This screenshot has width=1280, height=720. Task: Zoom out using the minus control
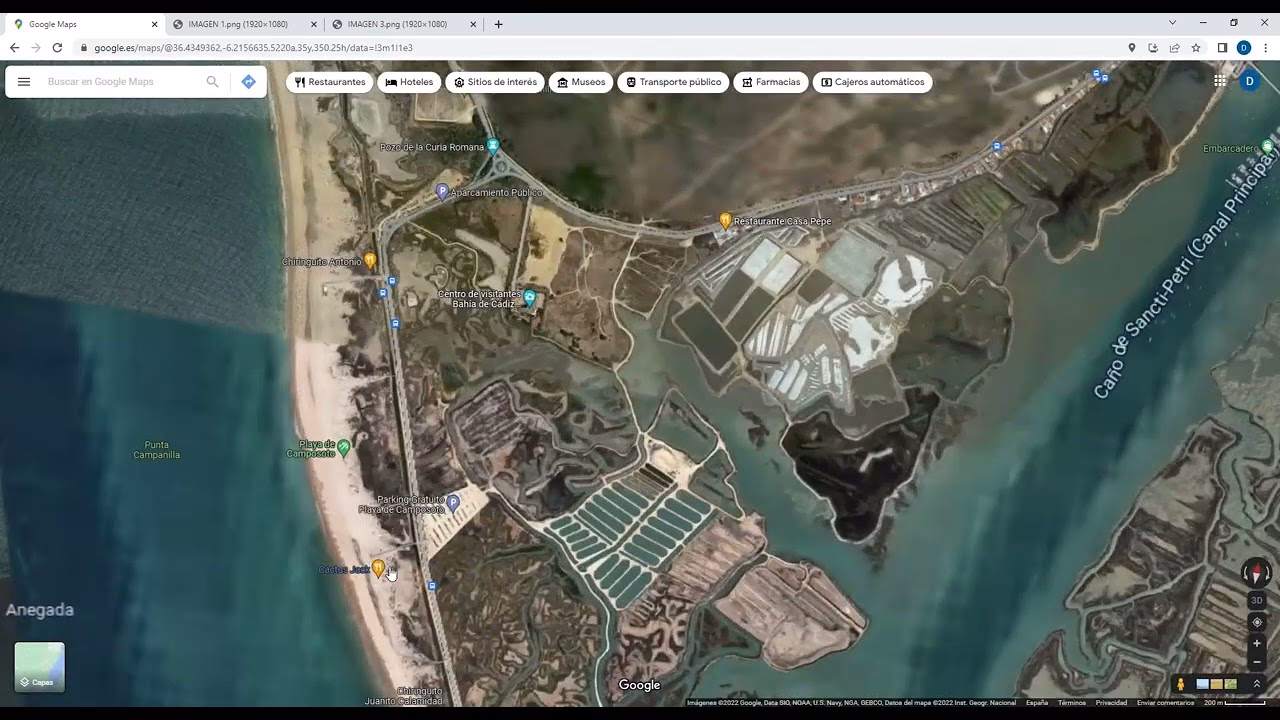pyautogui.click(x=1257, y=662)
